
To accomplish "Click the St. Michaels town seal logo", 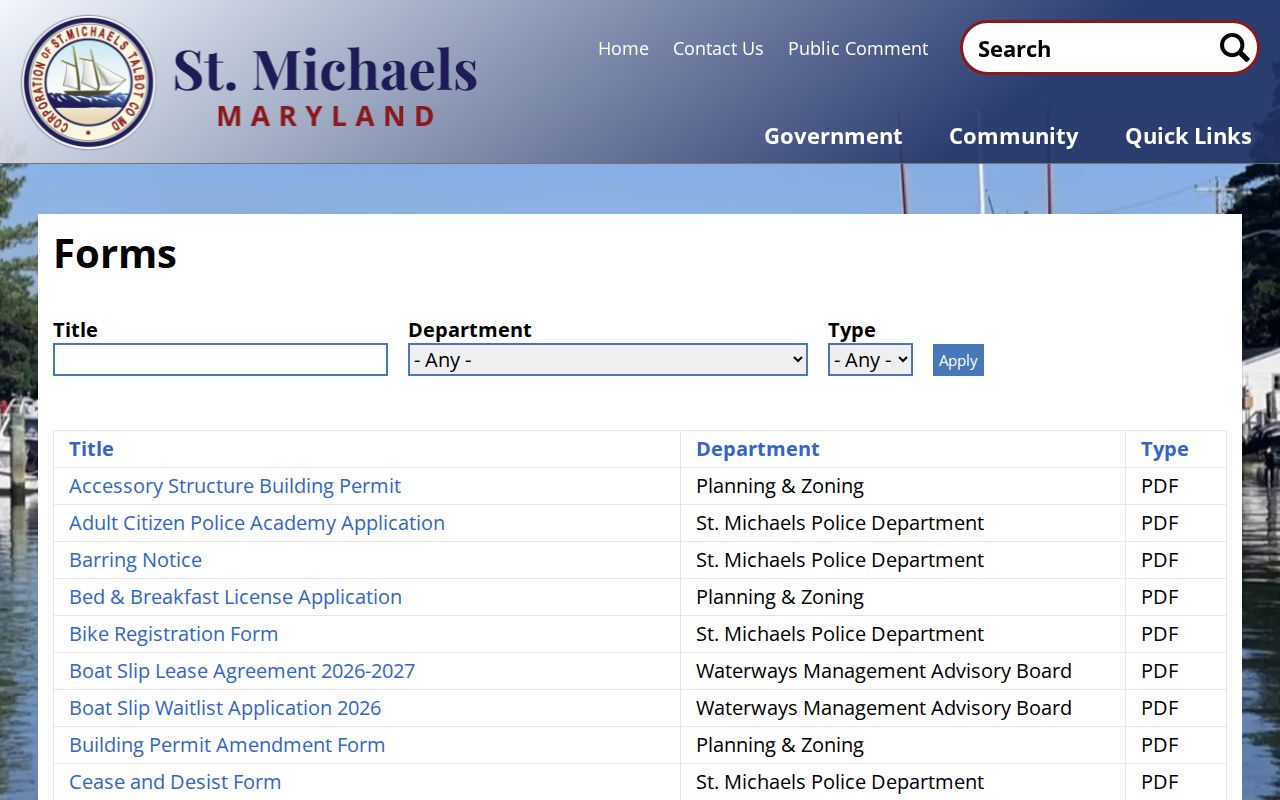I will point(88,82).
